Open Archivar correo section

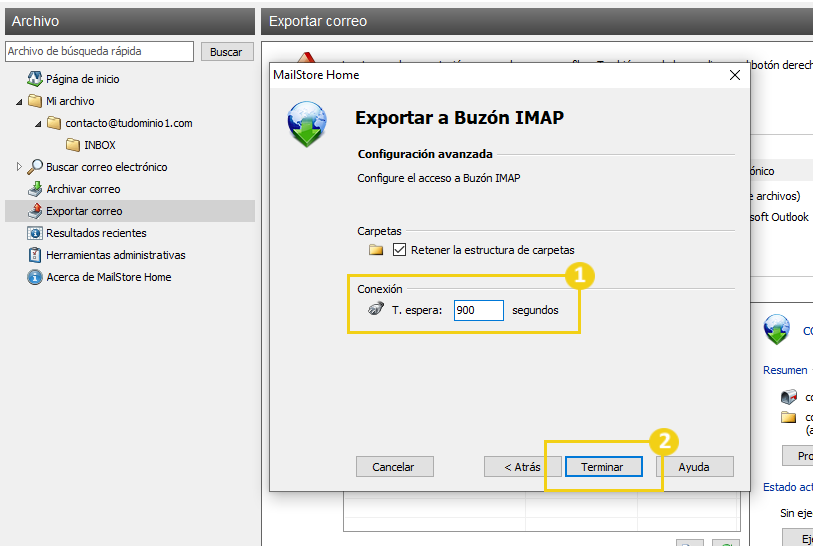[x=83, y=189]
